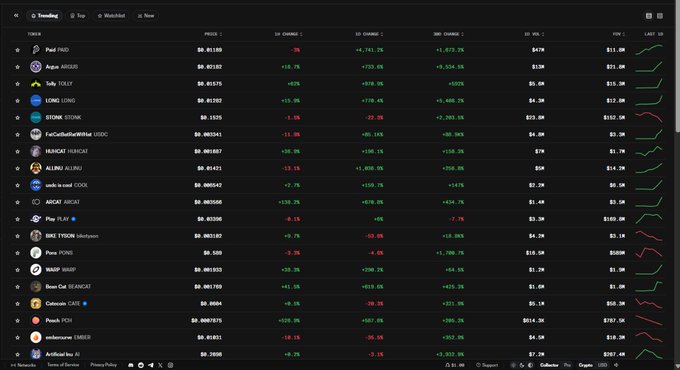Switch to the New tab
The height and width of the screenshot is (370, 680).
click(x=146, y=16)
